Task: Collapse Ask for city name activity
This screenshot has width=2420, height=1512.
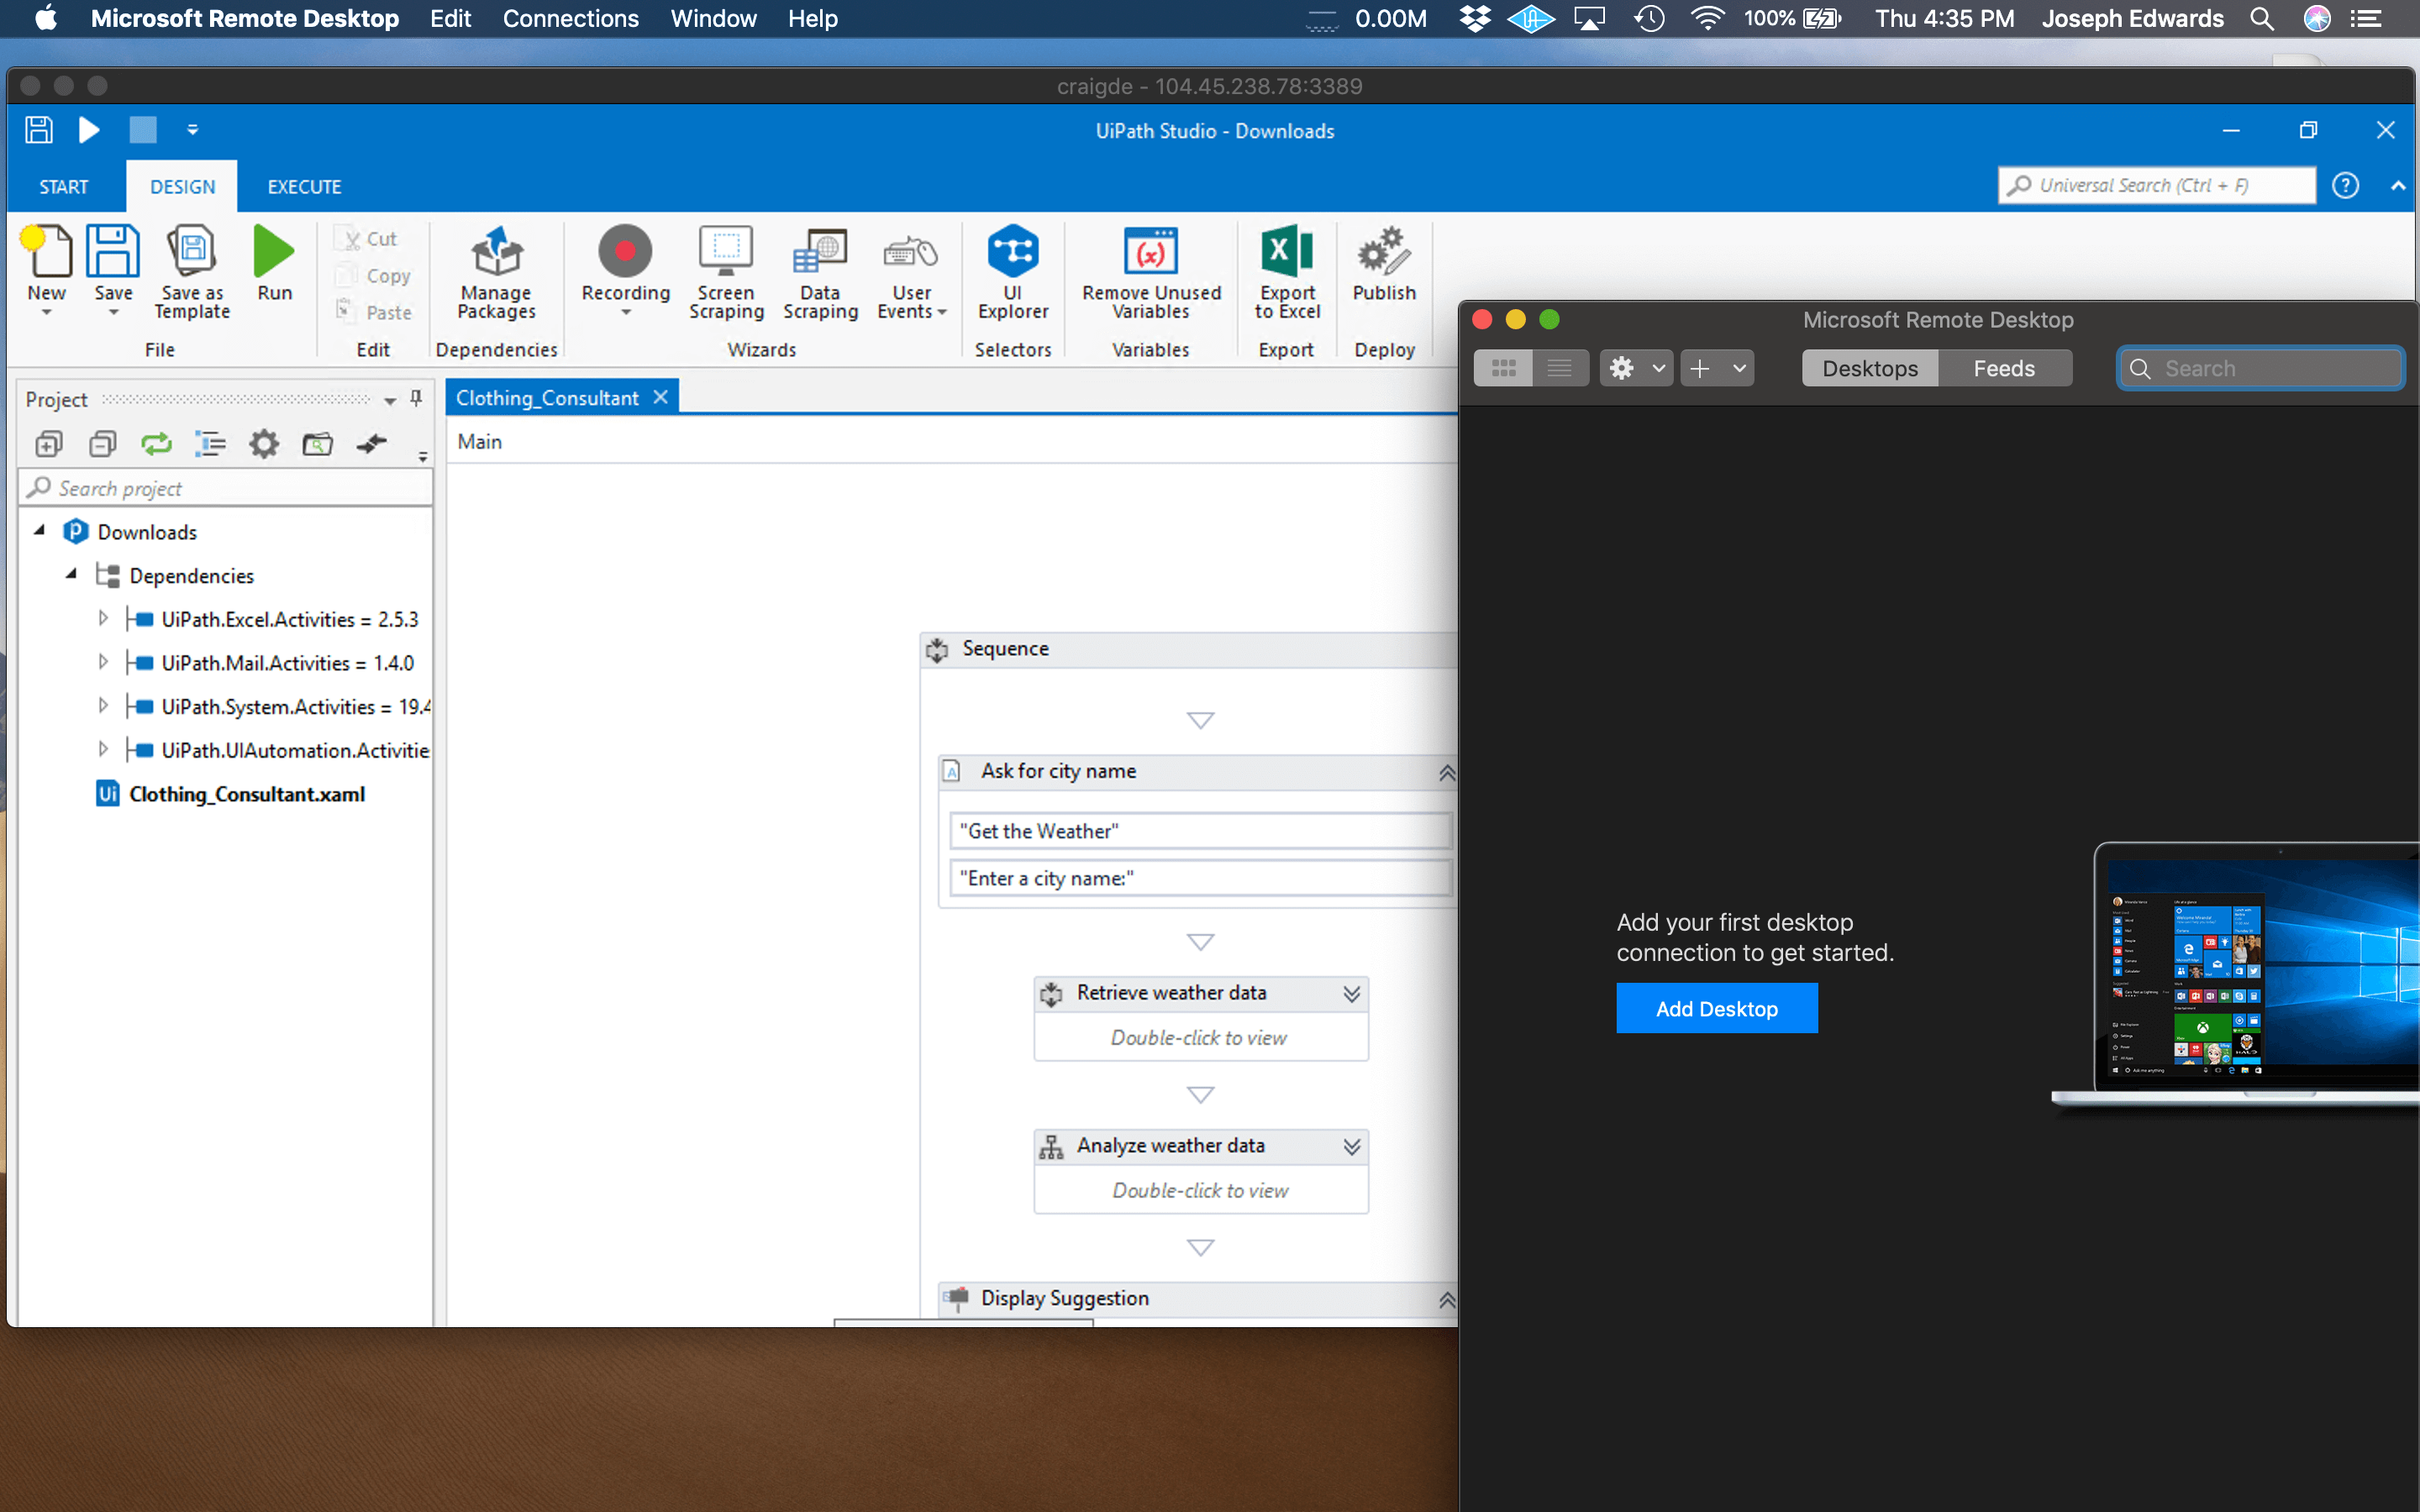Action: [x=1446, y=772]
